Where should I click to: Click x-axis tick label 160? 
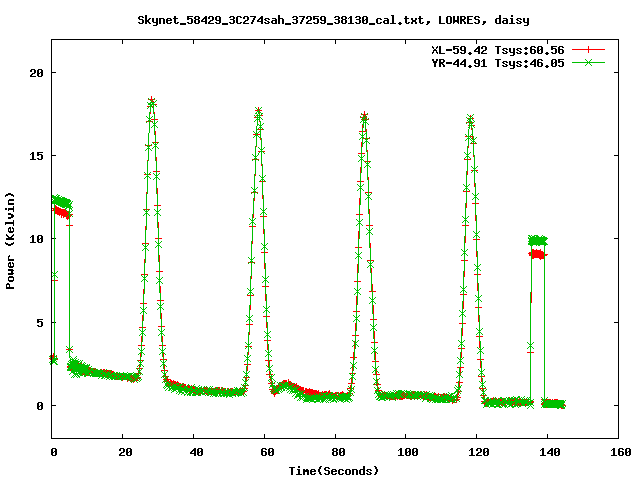coord(621,452)
